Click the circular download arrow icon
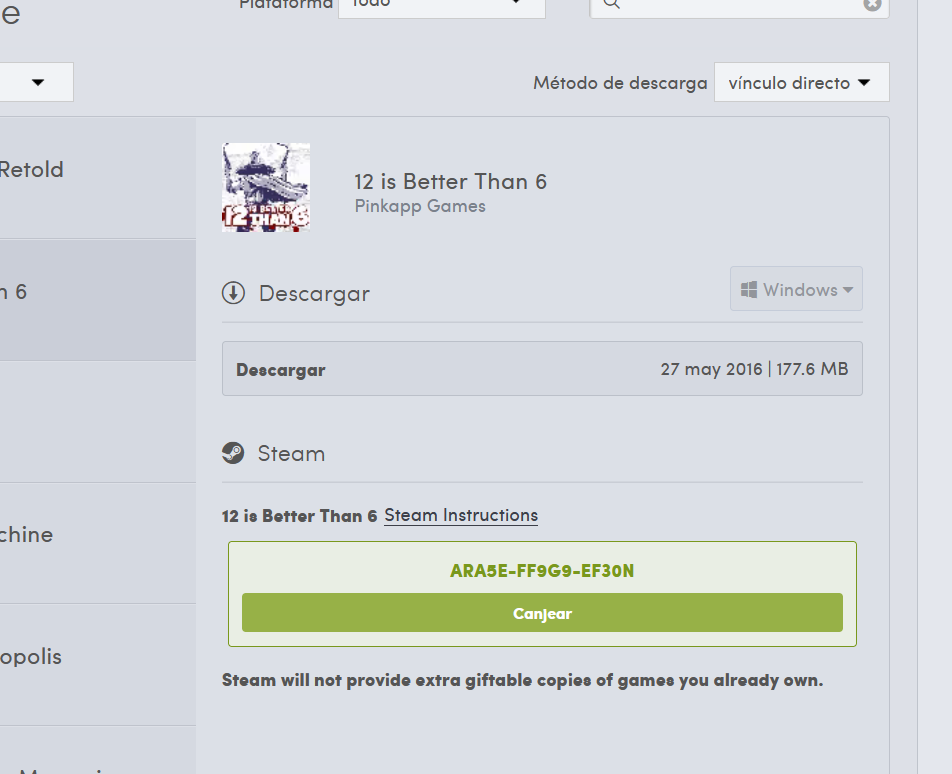The width and height of the screenshot is (952, 774). click(x=233, y=293)
